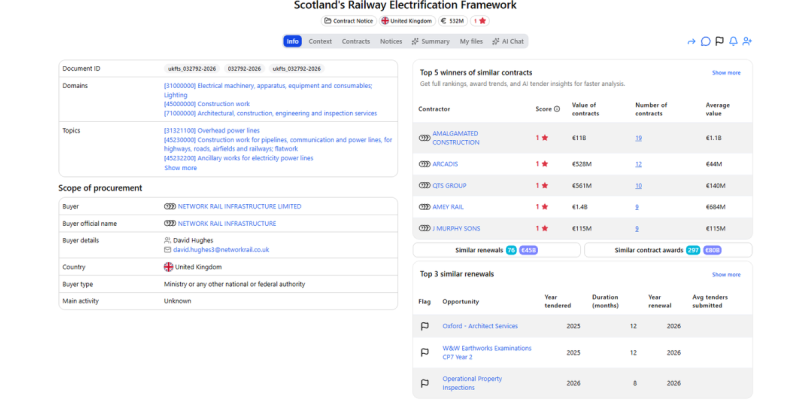This screenshot has width=800, height=400.
Task: Open the Similar renewals button
Action: pos(496,250)
